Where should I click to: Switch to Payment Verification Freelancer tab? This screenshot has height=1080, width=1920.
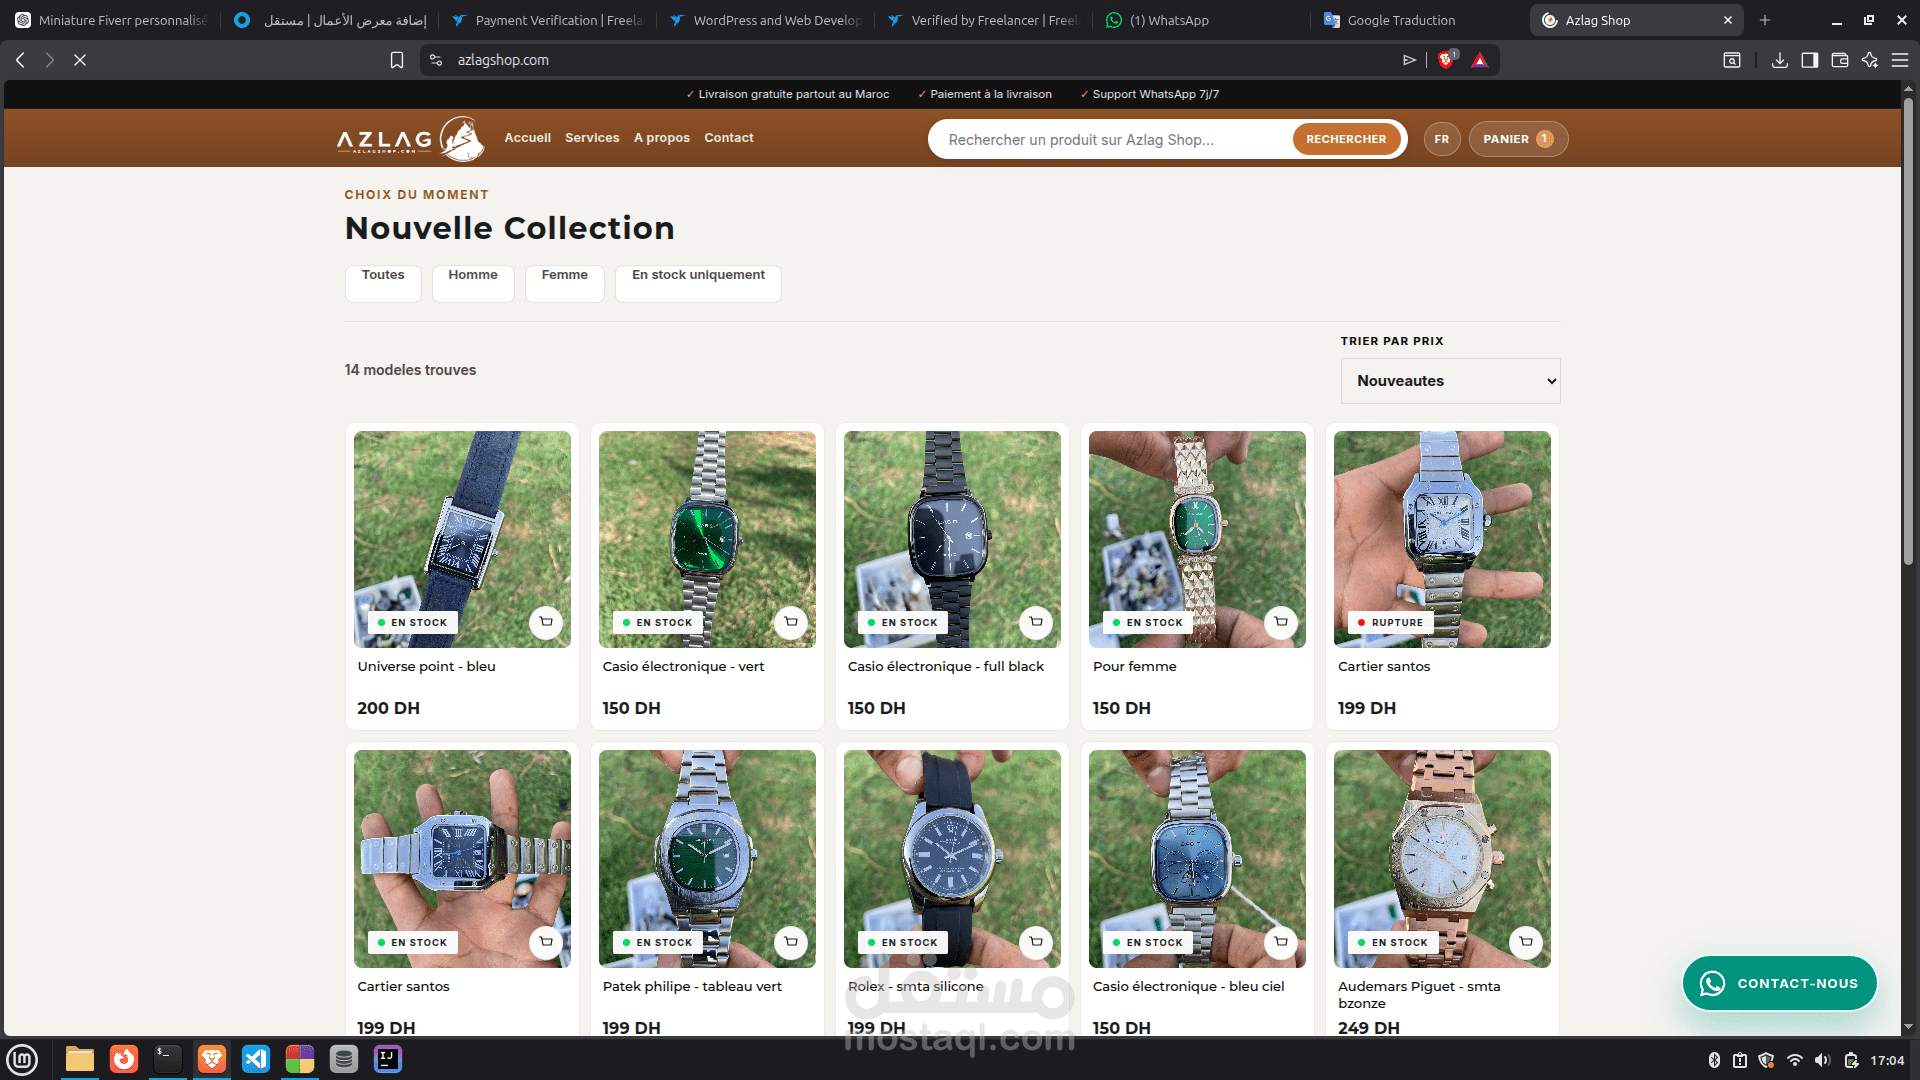(x=548, y=20)
